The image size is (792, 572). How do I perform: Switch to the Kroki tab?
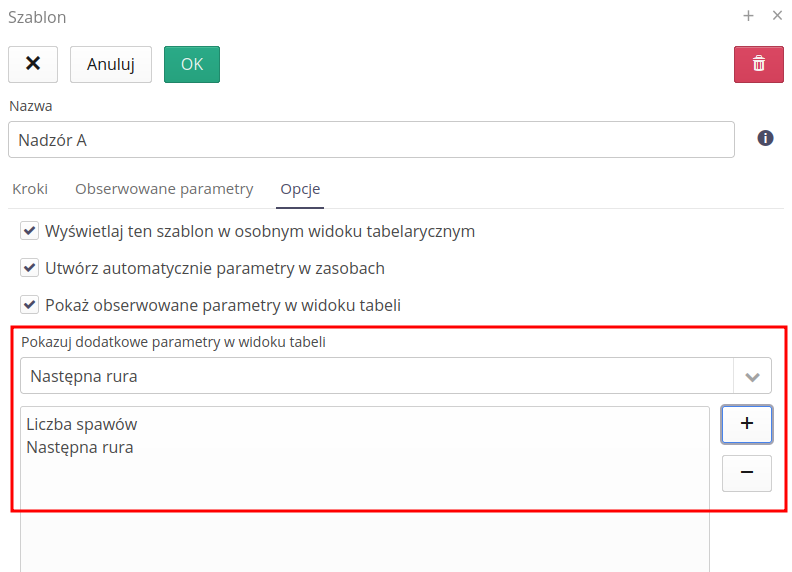tap(30, 189)
